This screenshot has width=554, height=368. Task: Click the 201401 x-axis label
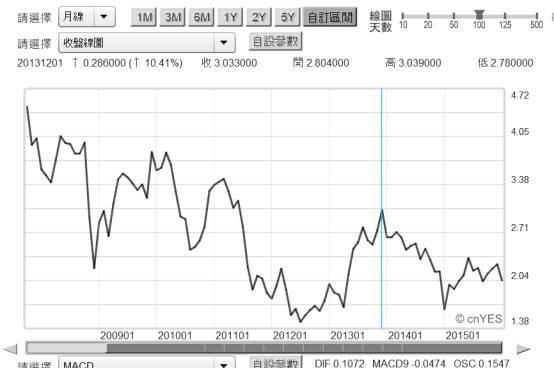pos(405,336)
